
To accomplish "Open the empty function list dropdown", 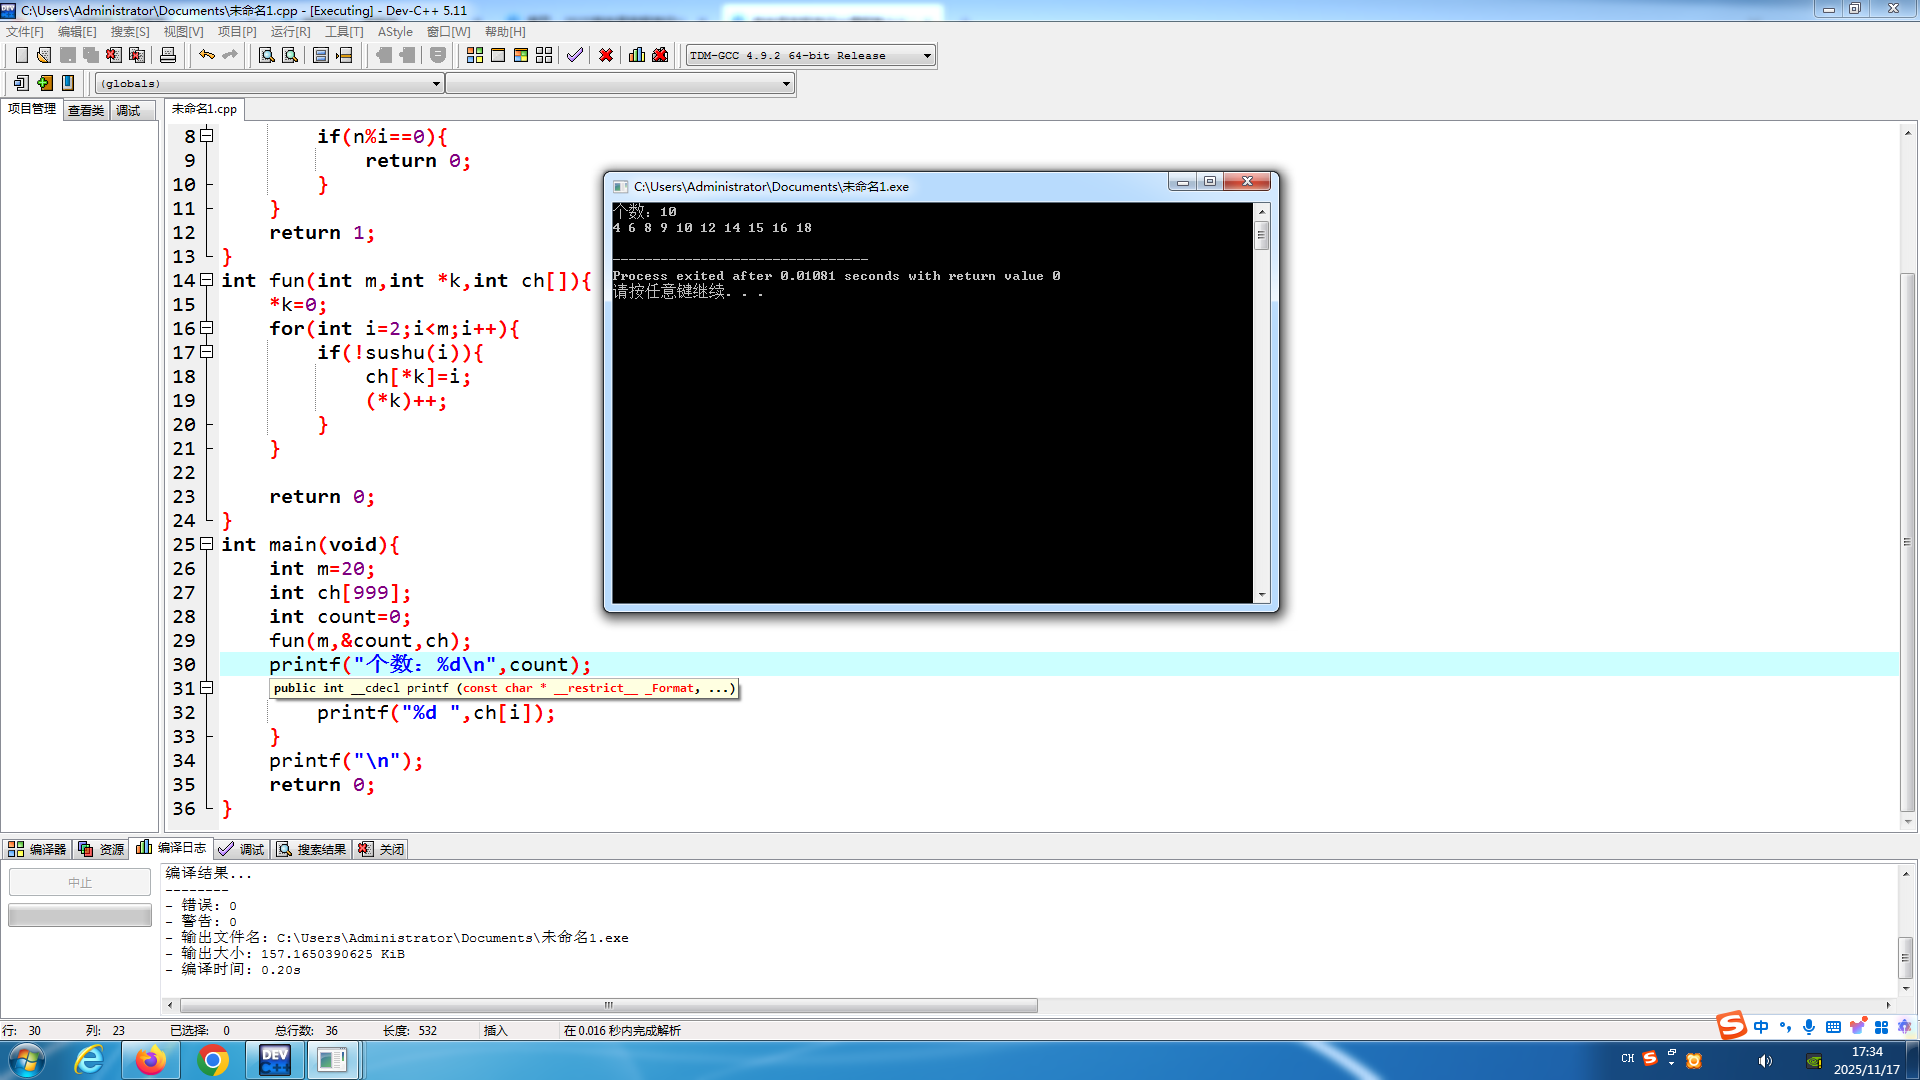I will [786, 84].
